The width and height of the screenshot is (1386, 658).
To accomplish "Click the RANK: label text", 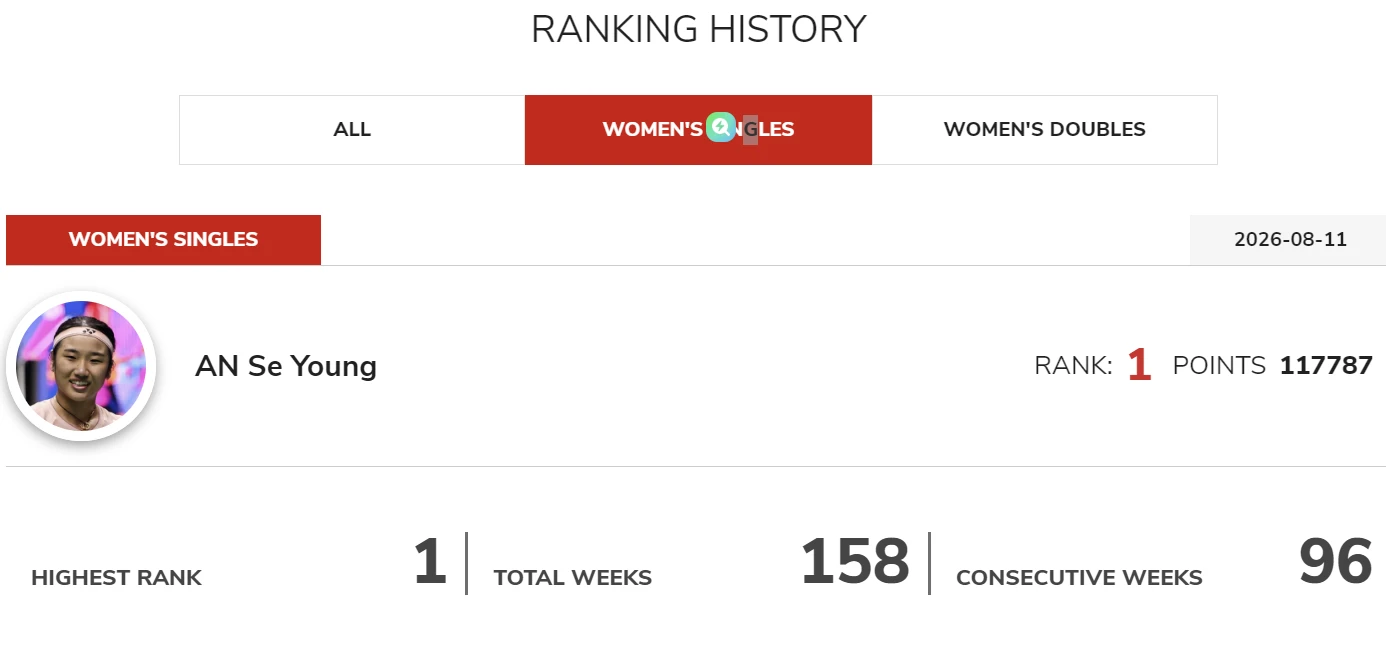I will pyautogui.click(x=1073, y=366).
